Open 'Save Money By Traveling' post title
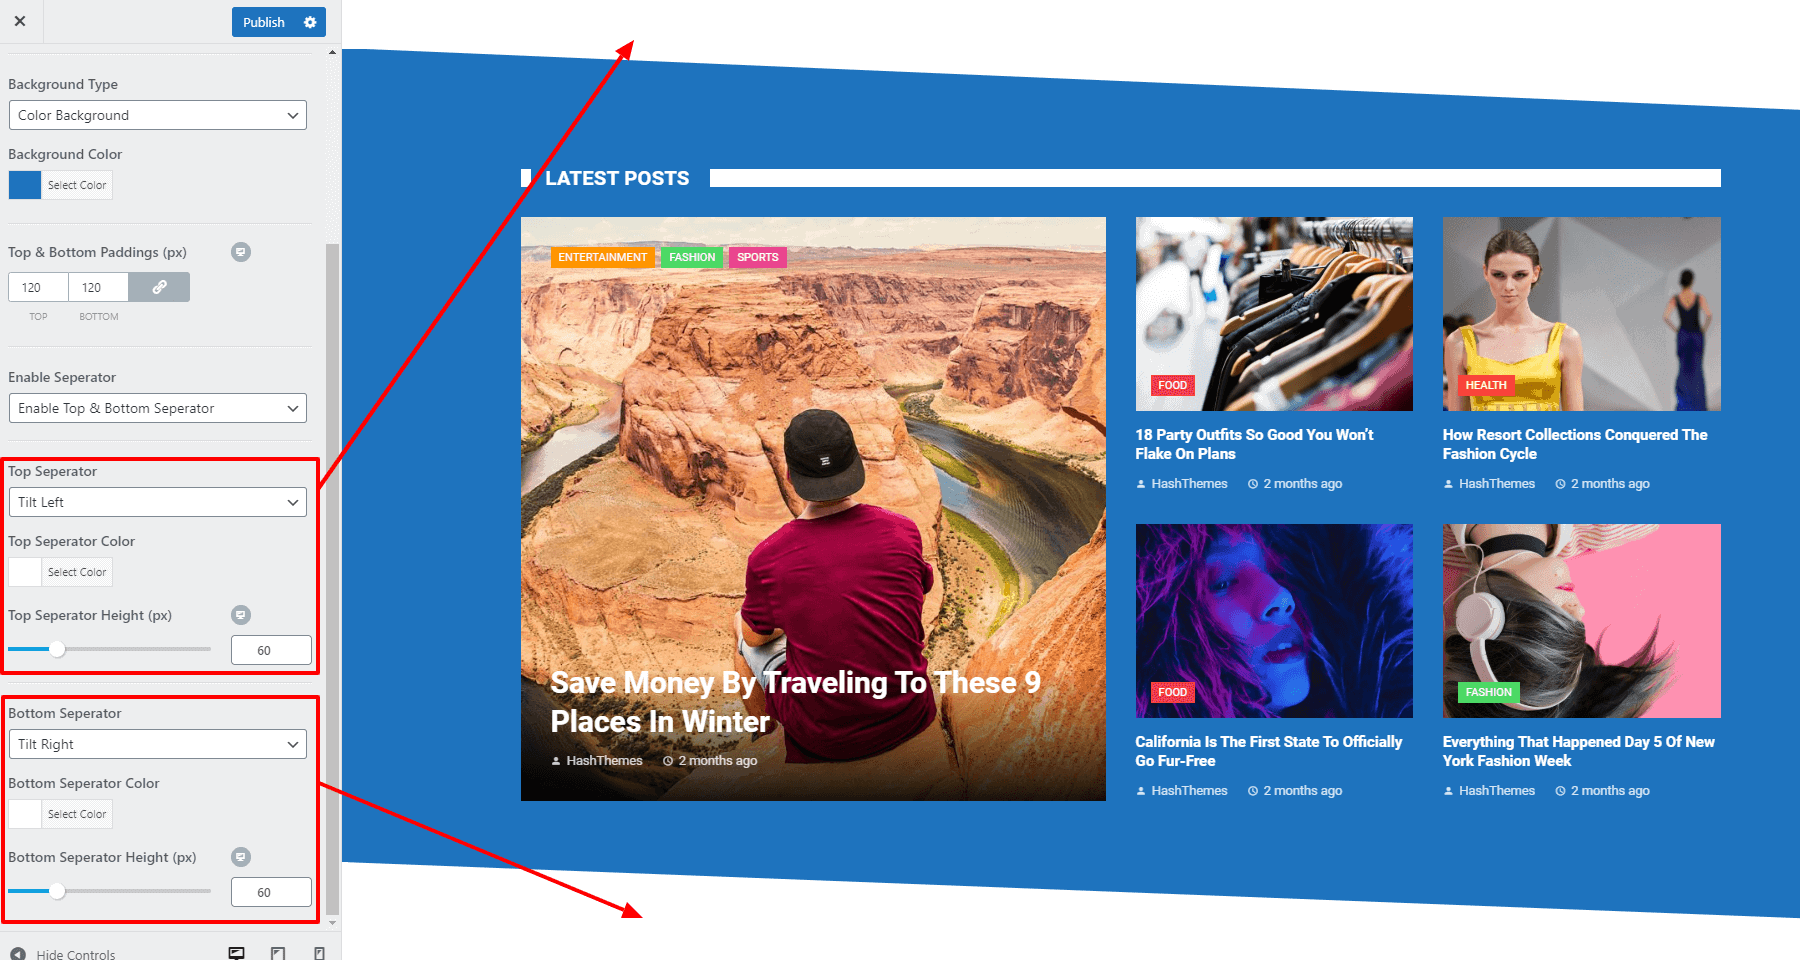 click(x=796, y=702)
